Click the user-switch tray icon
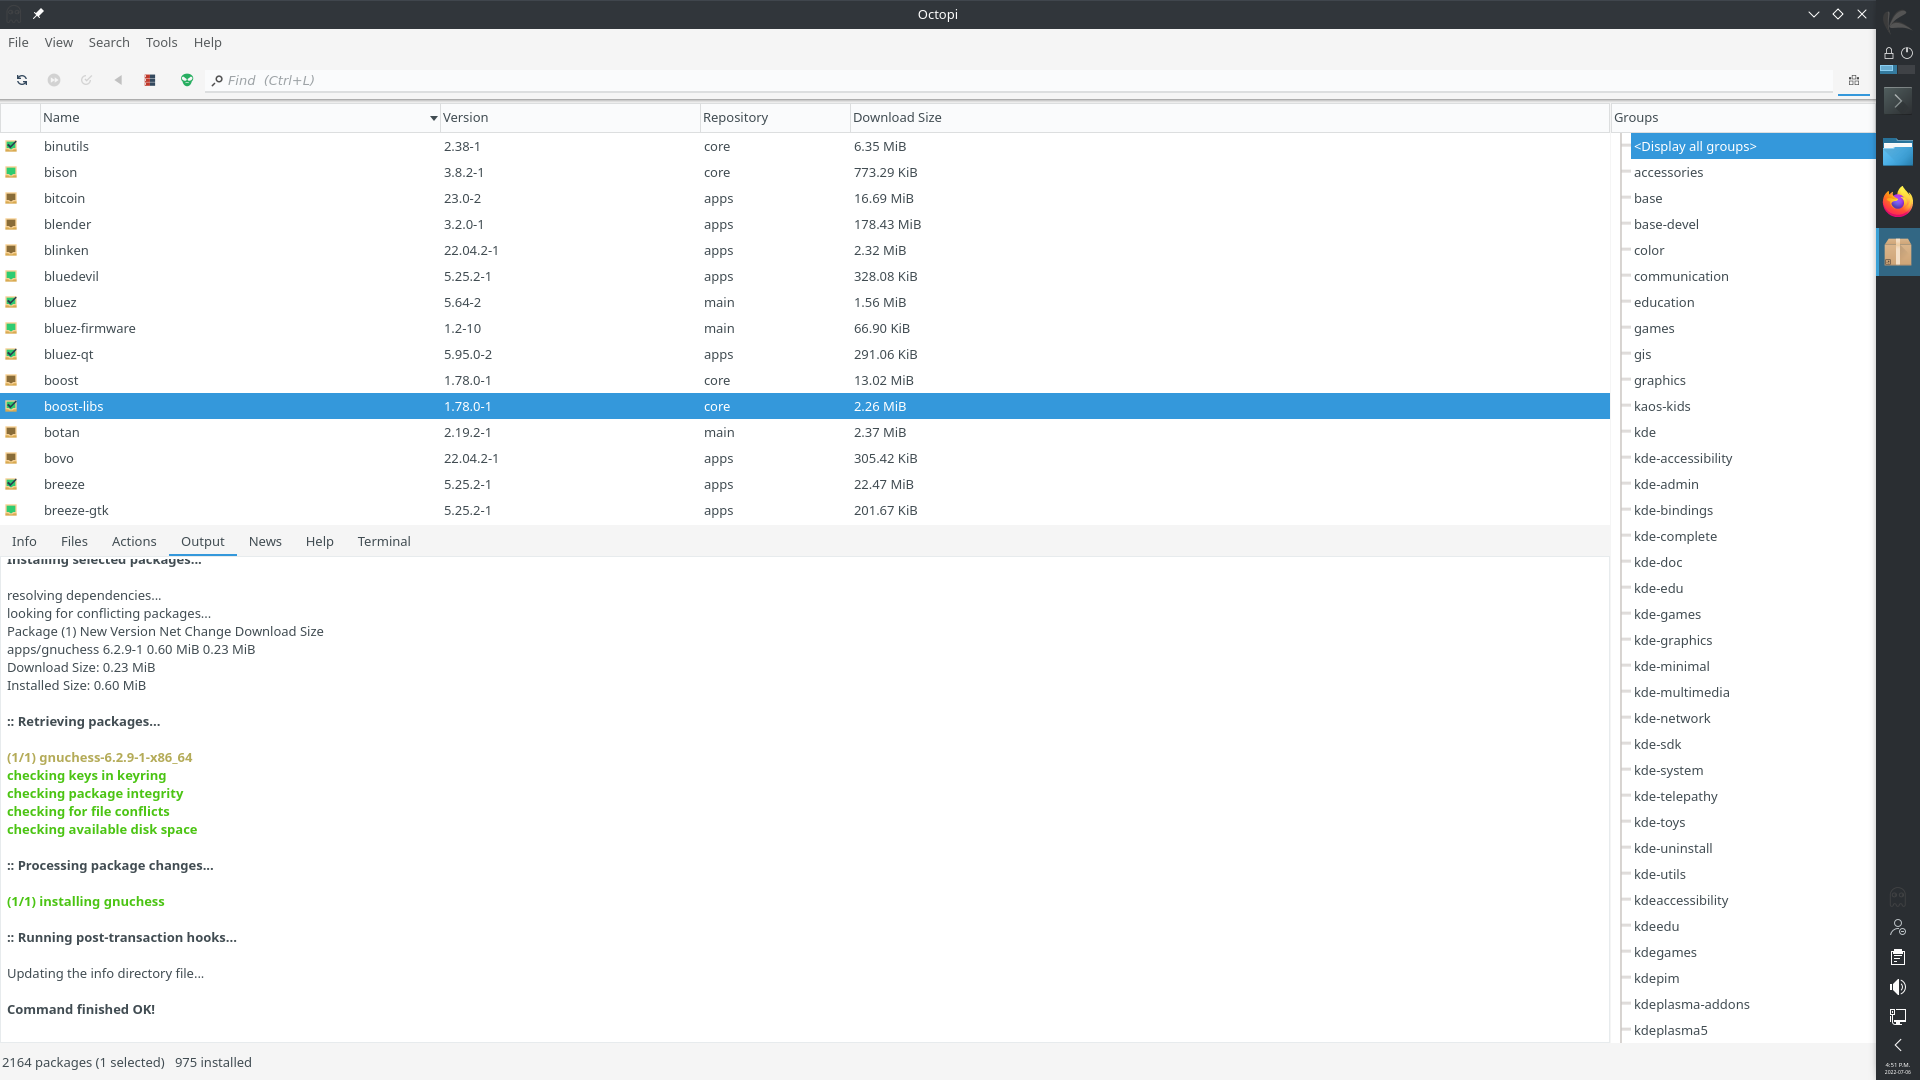The height and width of the screenshot is (1080, 1920). (x=1897, y=927)
